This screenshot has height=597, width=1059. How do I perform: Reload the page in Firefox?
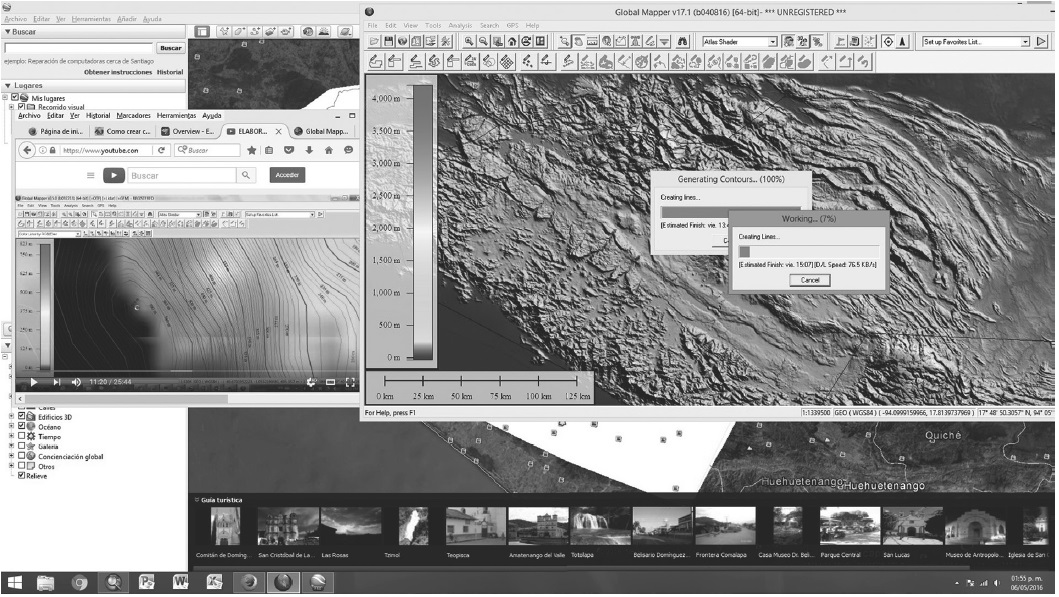click(161, 150)
